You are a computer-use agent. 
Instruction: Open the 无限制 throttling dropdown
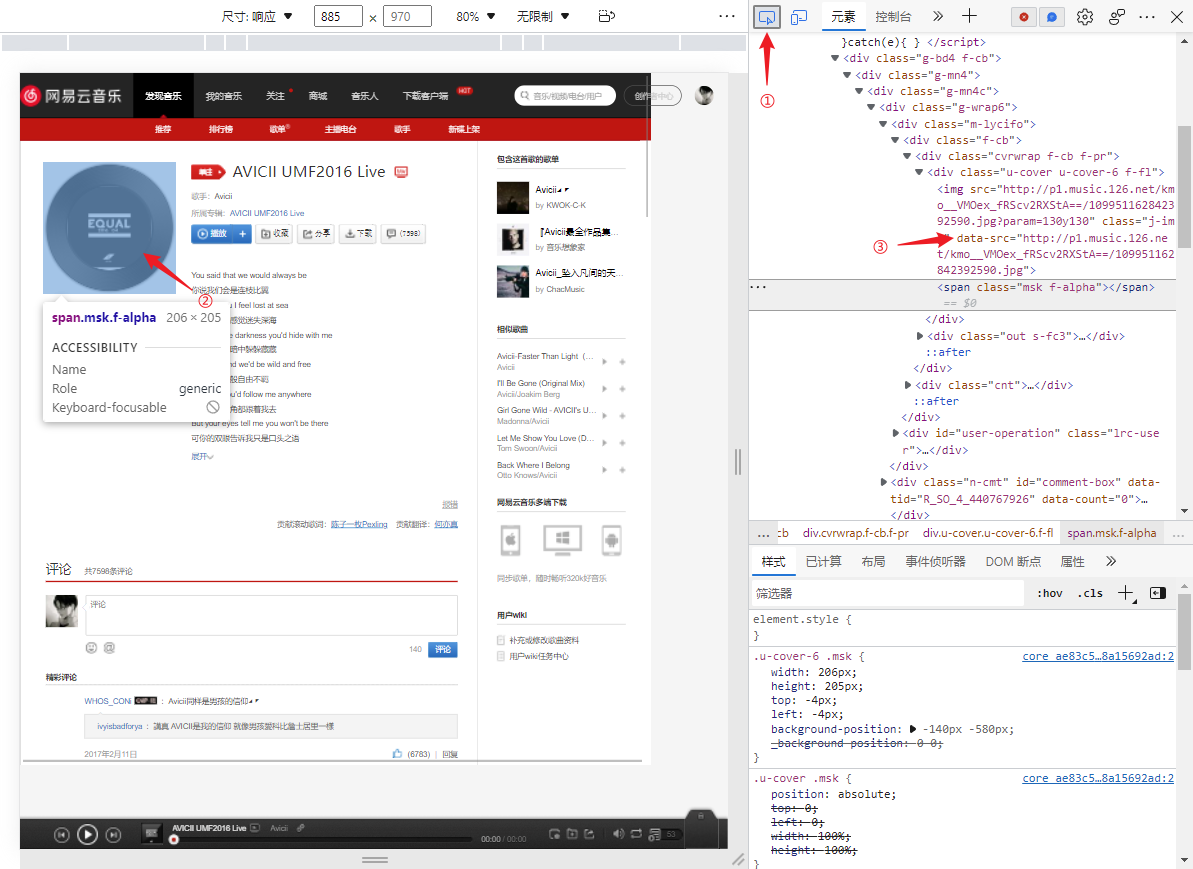coord(543,17)
